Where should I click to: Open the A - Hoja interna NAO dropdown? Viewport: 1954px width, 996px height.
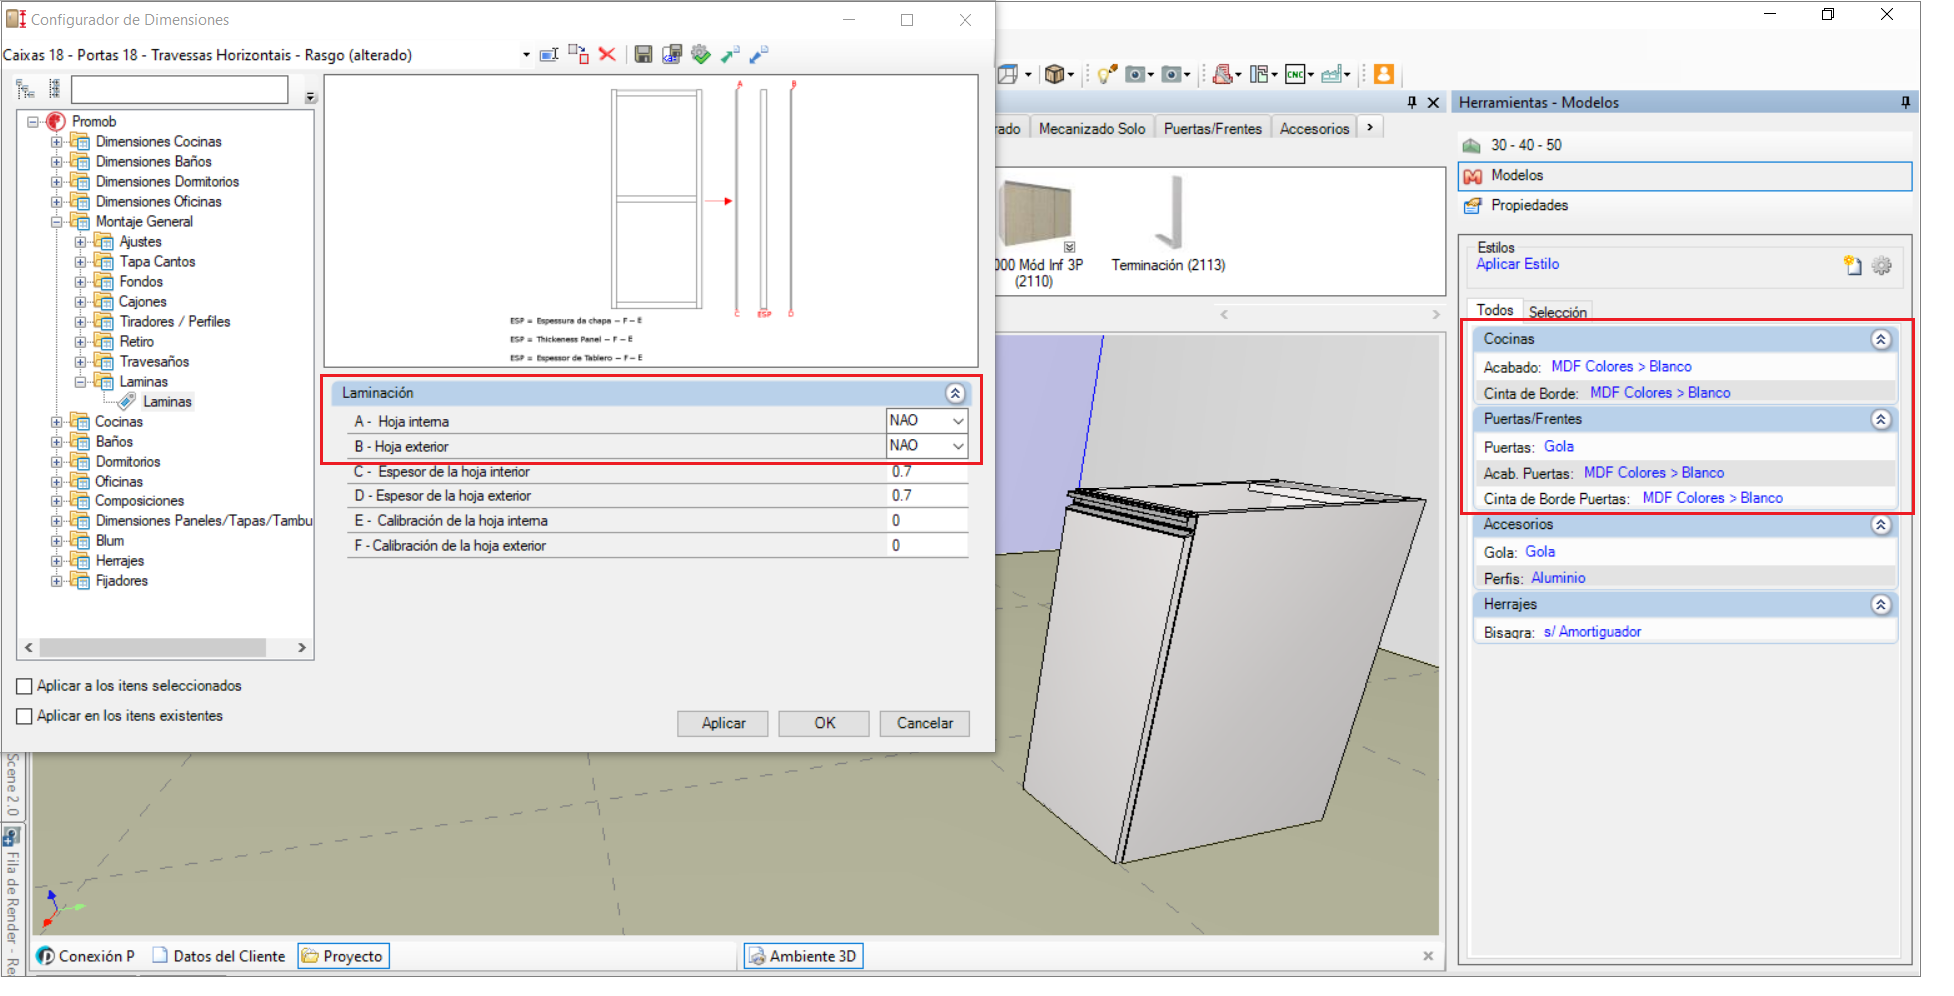click(x=958, y=421)
